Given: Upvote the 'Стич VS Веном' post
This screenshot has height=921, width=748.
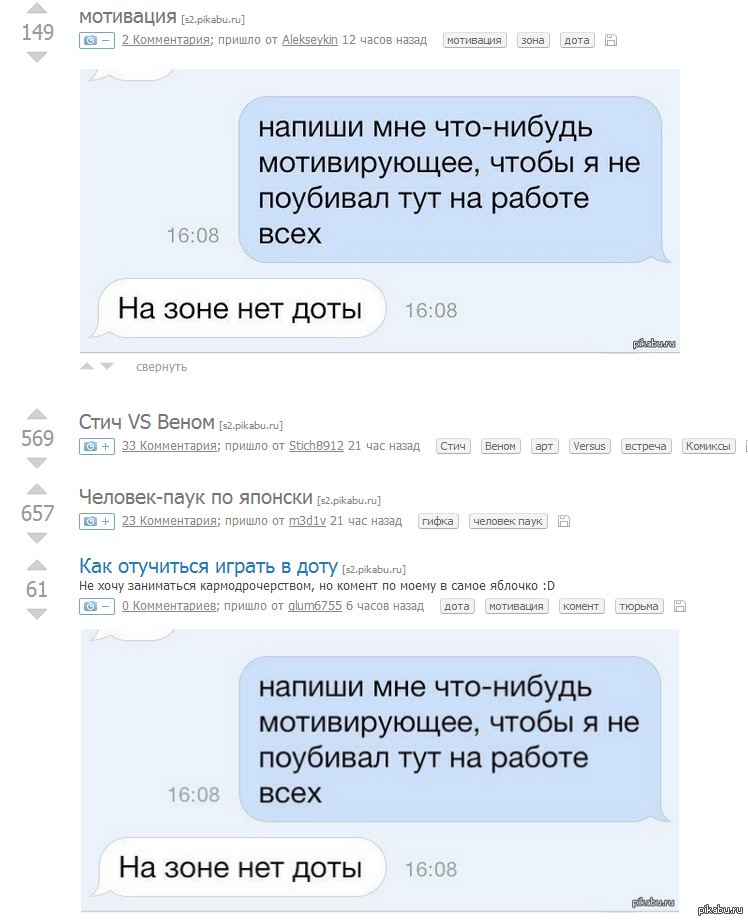Looking at the screenshot, I should click(37, 414).
